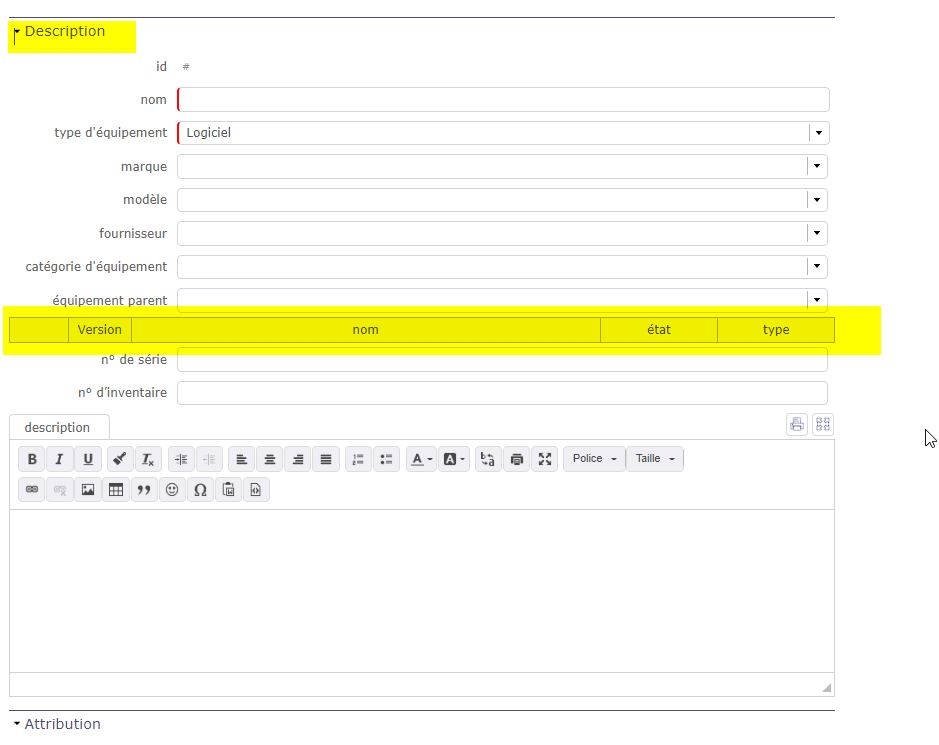Collapse the Attribution section
Screen dimensions: 939x745
[x=17, y=723]
